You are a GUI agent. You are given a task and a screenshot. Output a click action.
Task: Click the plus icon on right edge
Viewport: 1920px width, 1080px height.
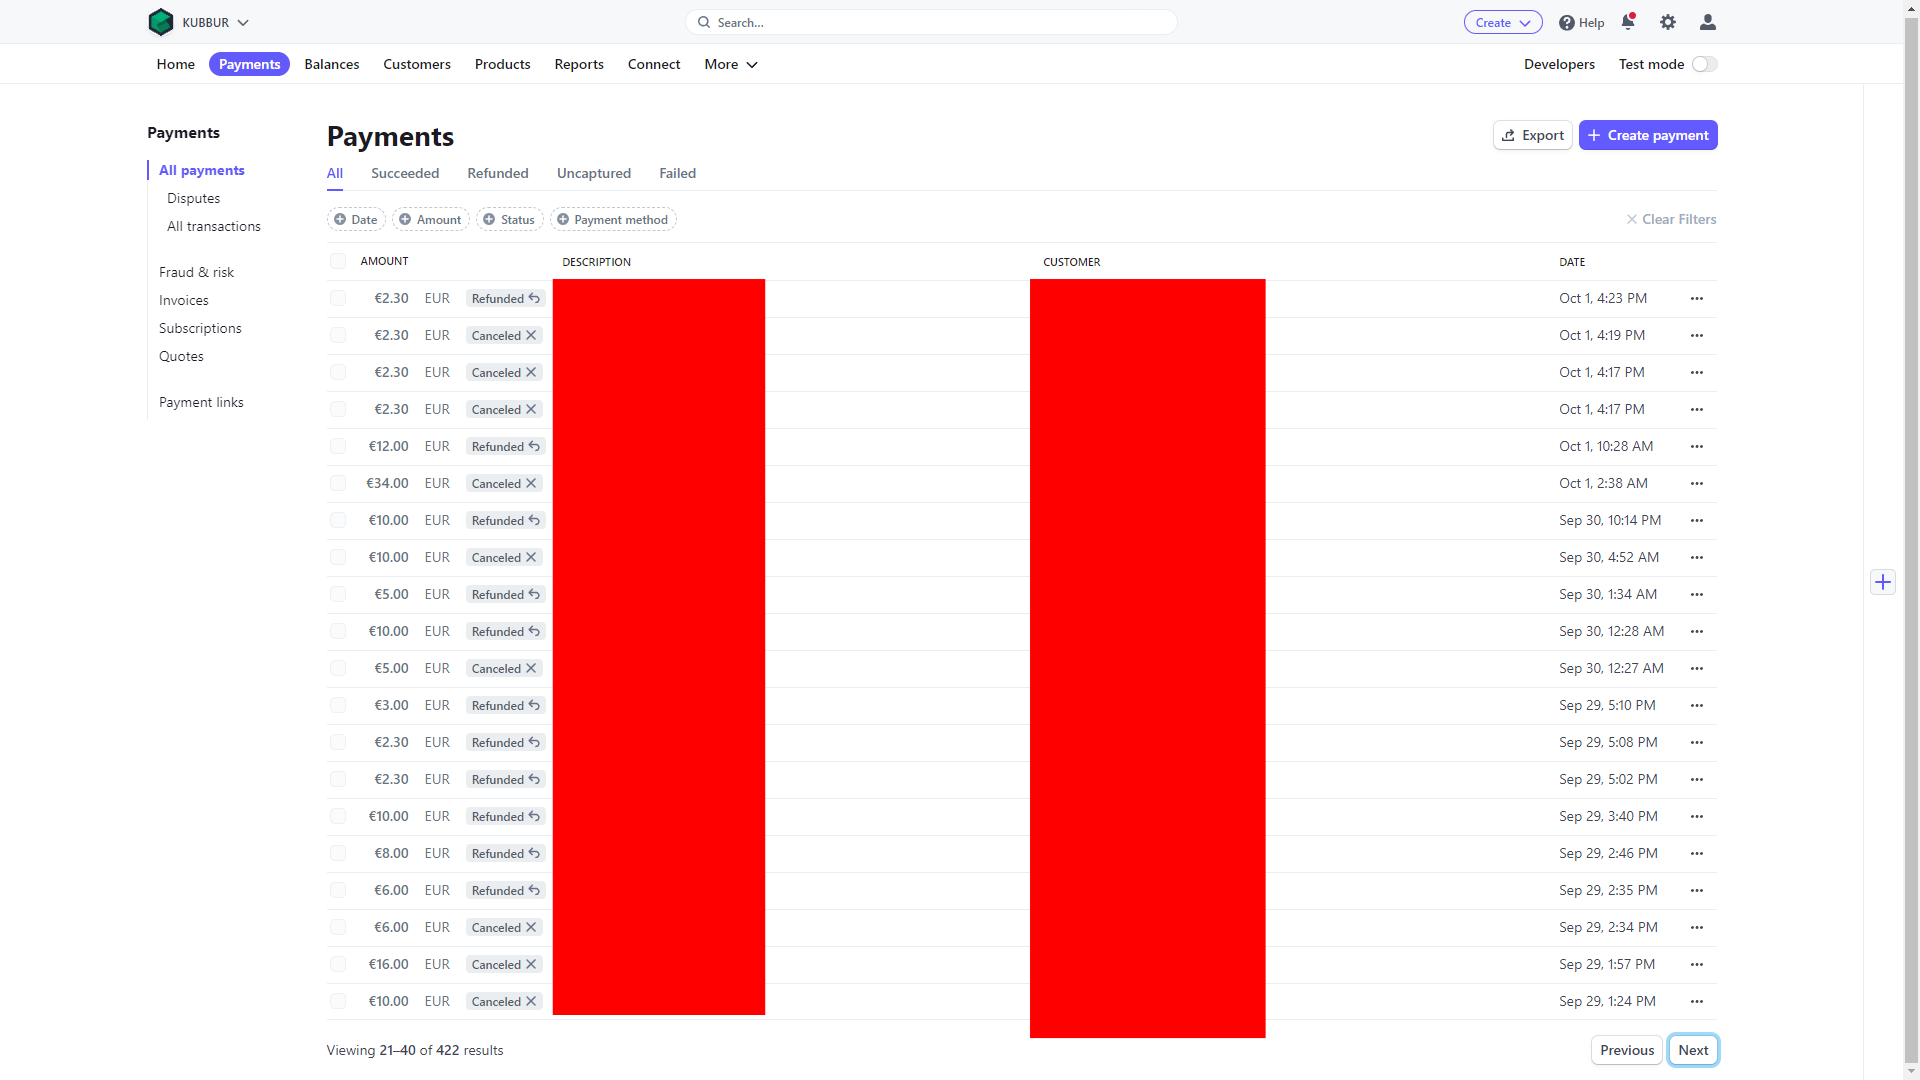tap(1883, 582)
